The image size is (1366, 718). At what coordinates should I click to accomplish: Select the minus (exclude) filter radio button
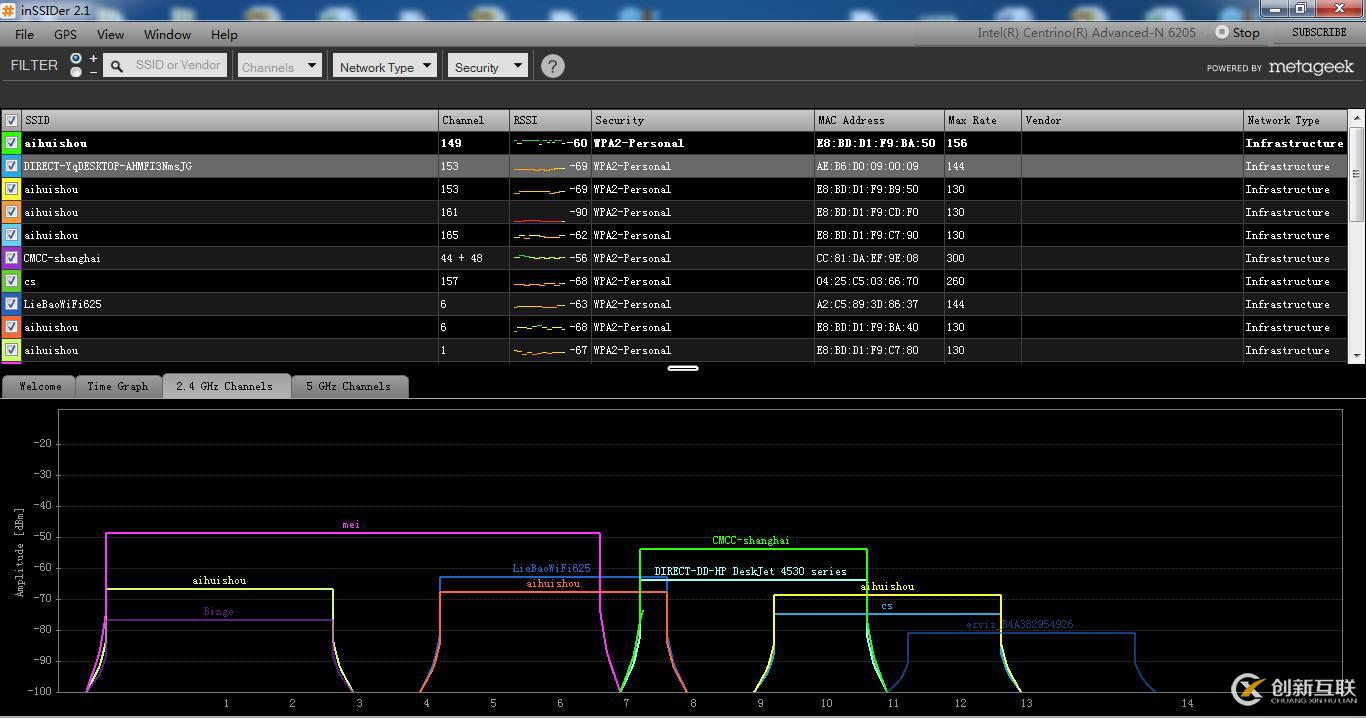(76, 72)
